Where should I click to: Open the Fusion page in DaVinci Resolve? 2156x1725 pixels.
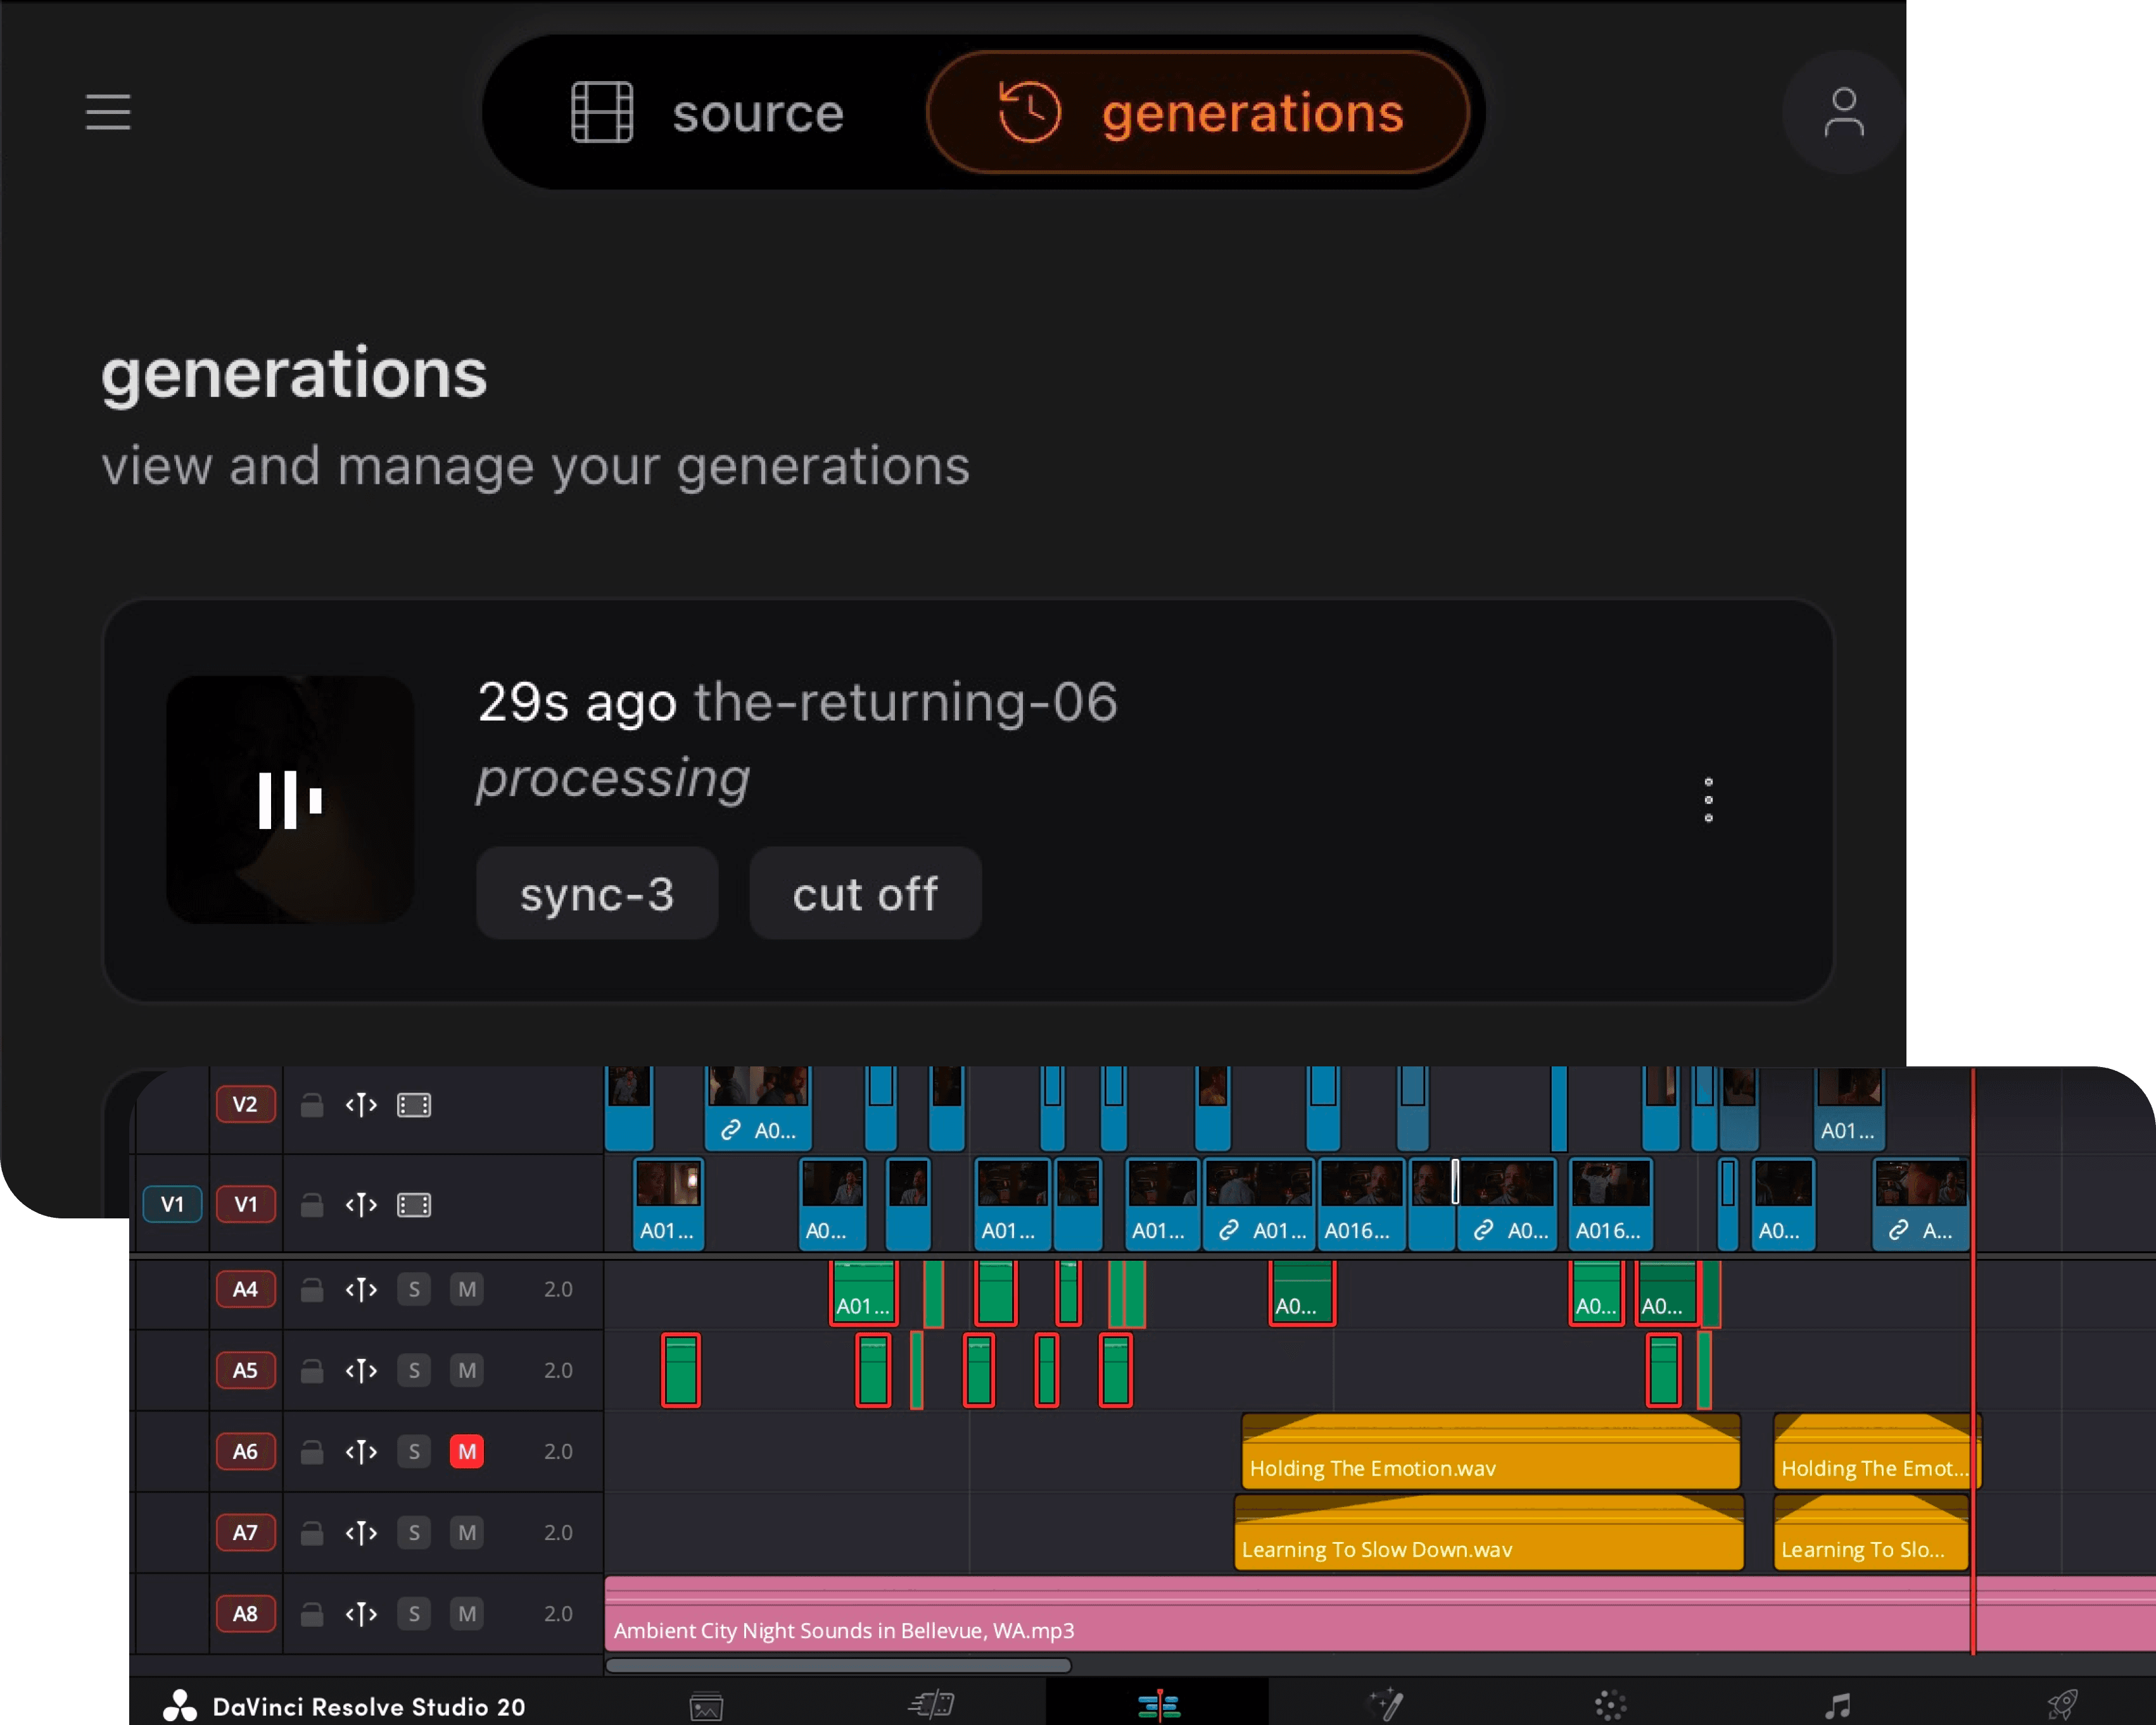coord(1385,1704)
